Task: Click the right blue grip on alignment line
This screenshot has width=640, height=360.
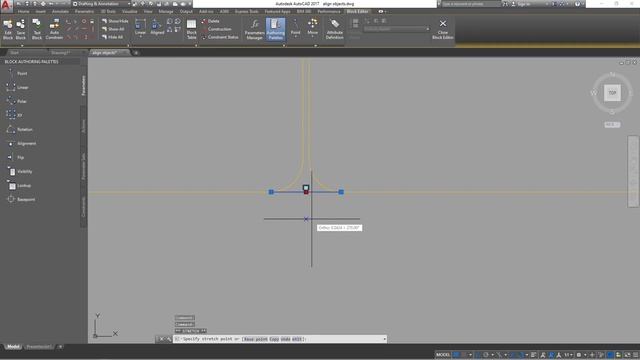Action: point(341,192)
